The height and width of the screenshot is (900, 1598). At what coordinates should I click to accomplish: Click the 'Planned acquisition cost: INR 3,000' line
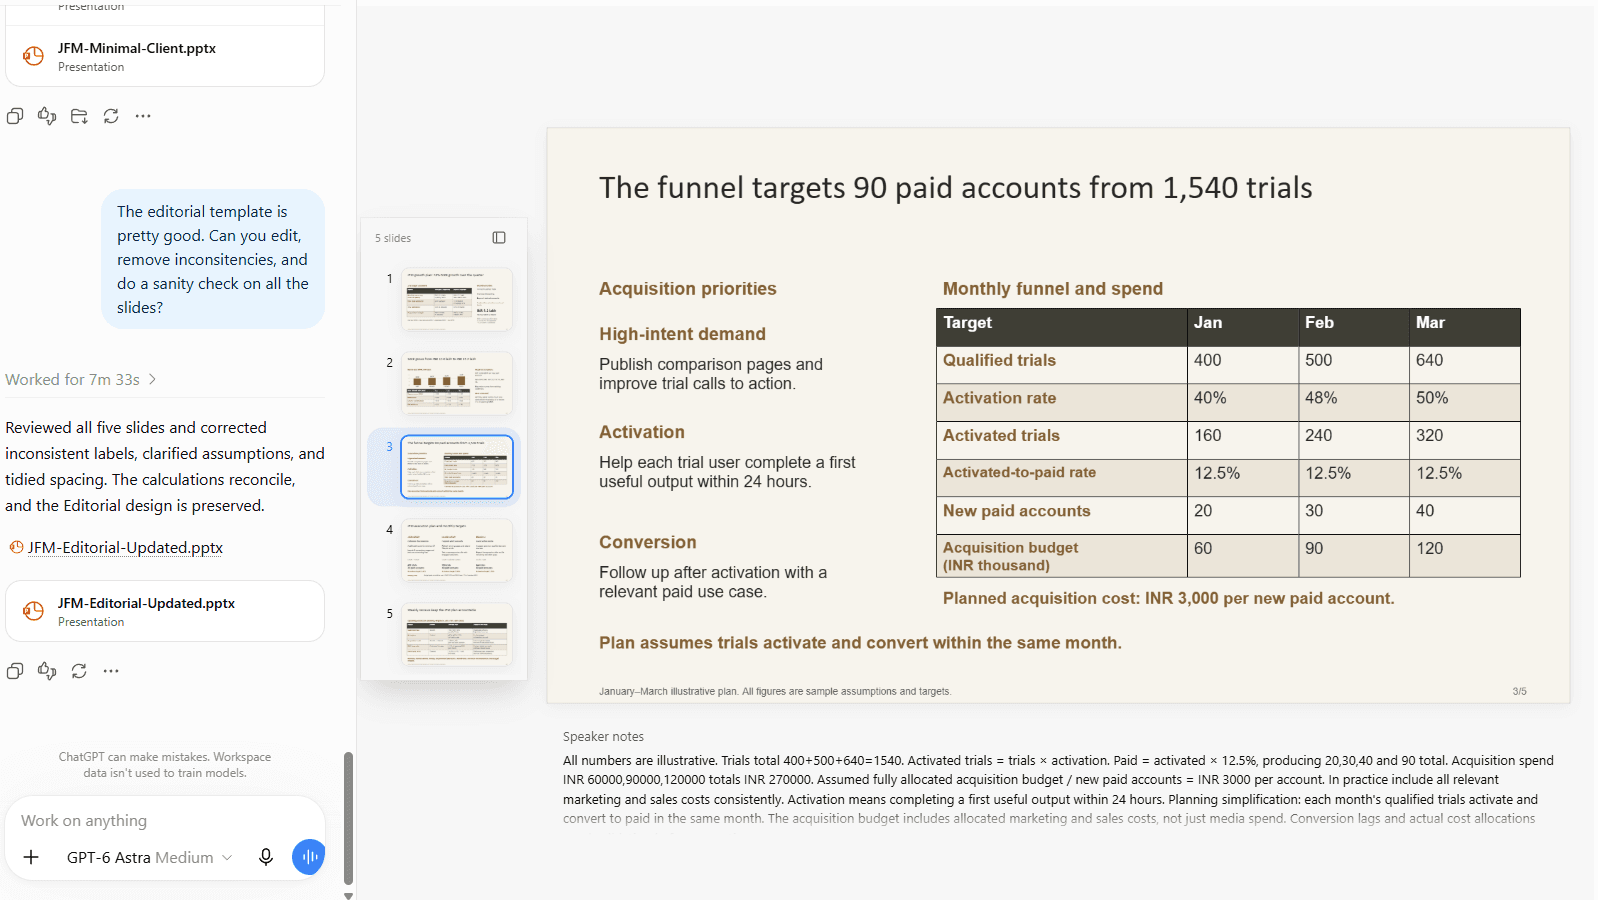pos(1168,598)
